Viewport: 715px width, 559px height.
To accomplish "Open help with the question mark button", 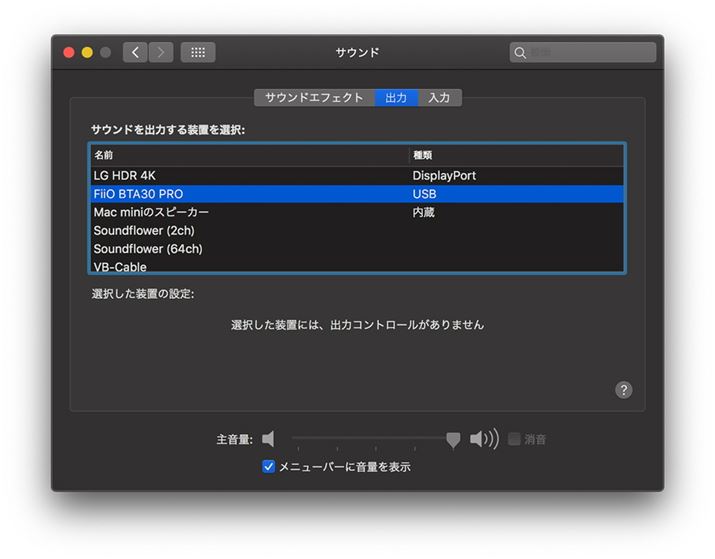I will [x=623, y=390].
